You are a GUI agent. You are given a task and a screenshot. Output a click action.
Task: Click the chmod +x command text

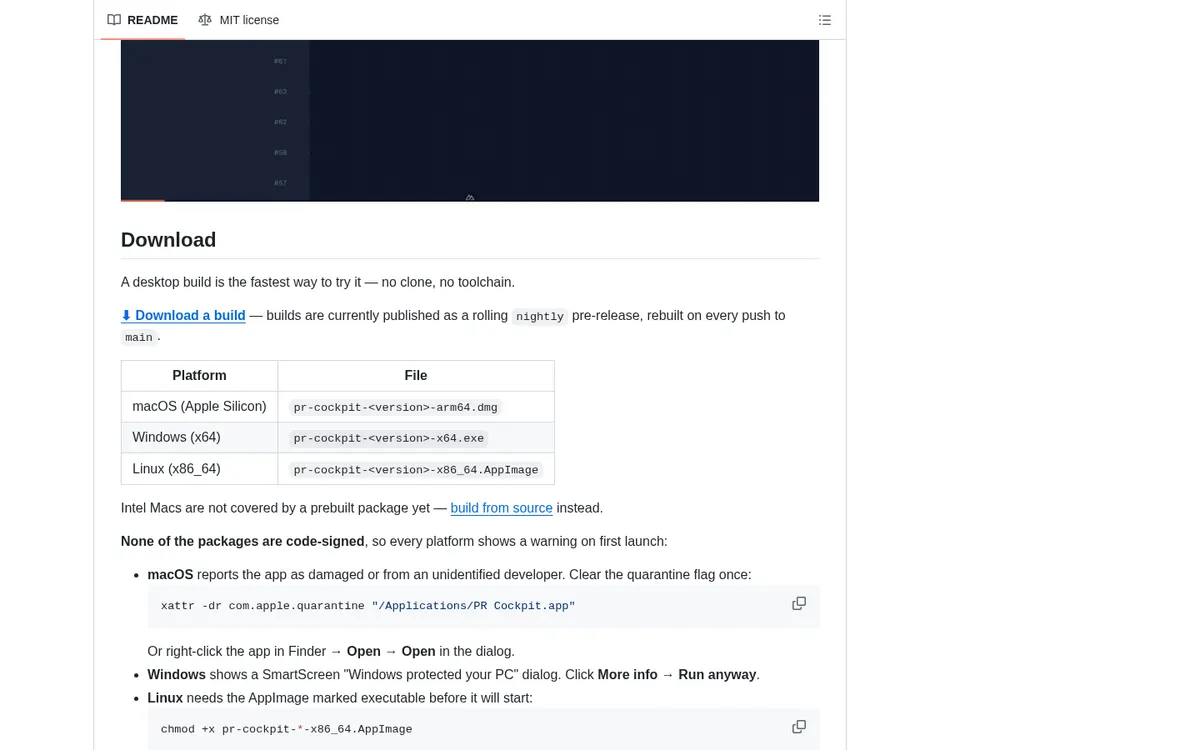(287, 729)
